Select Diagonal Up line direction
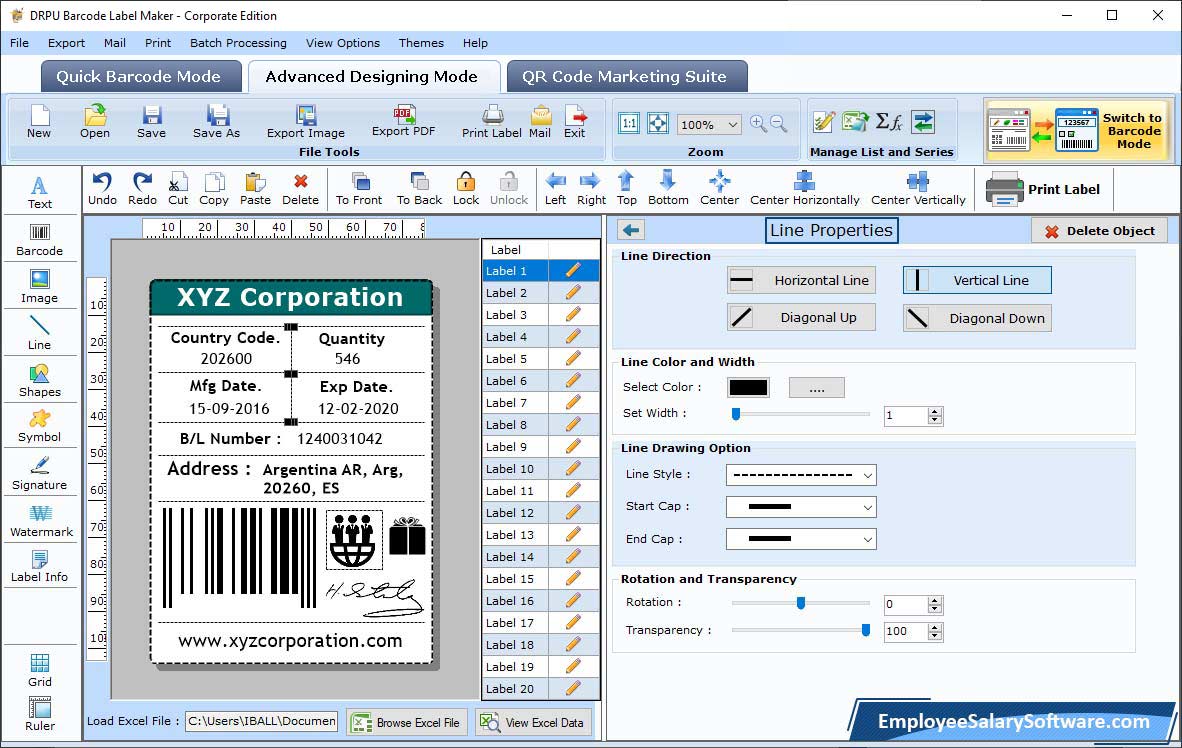Viewport: 1182px width, 748px height. 801,317
